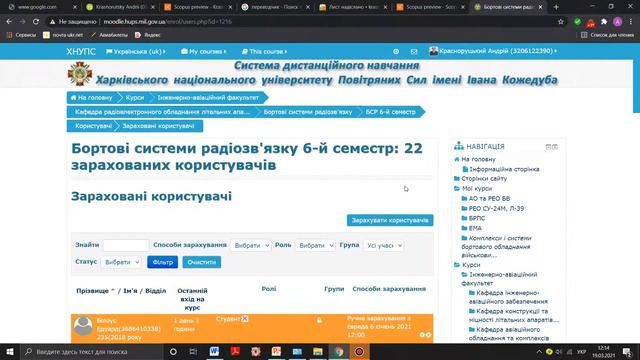Click the Chrome icon in taskbar
Viewport: 640px width, 360px height.
(338, 351)
